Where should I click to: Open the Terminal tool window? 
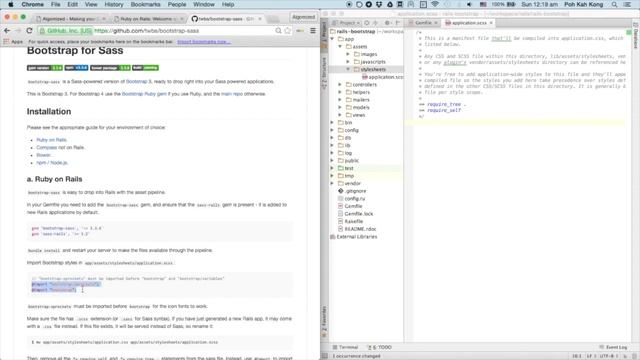pos(345,347)
